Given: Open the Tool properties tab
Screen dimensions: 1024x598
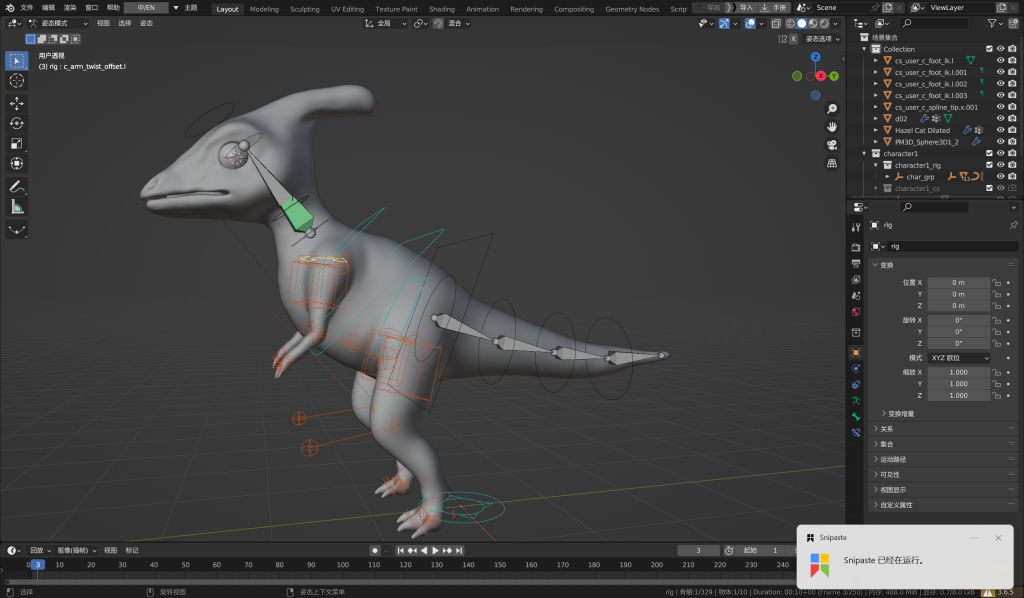Looking at the screenshot, I should pos(856,227).
